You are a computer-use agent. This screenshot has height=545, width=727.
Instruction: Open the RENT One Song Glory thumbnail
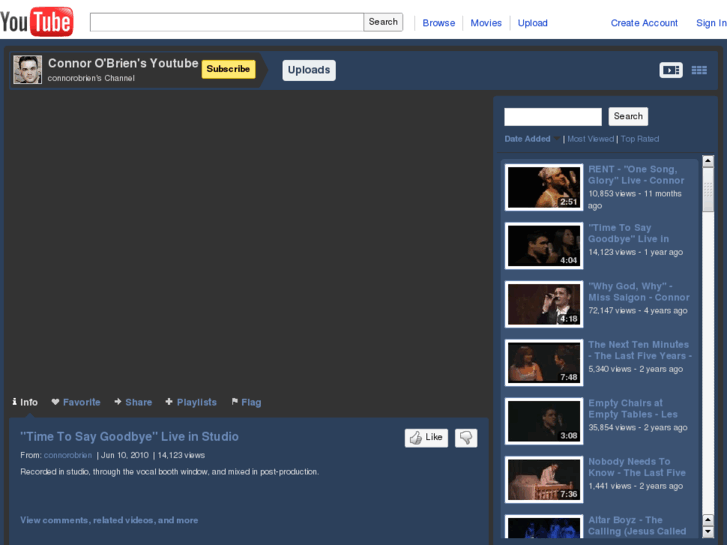[x=544, y=187]
